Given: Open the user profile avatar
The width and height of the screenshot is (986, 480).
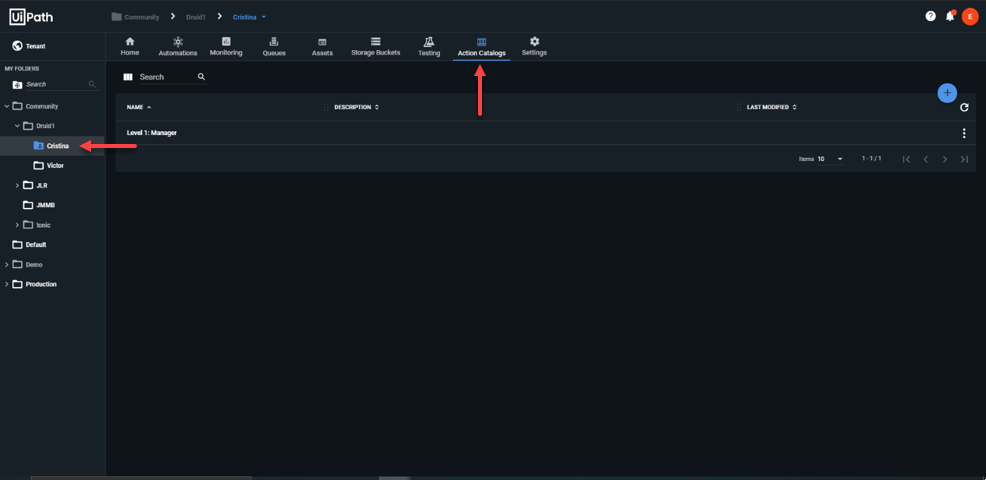Looking at the screenshot, I should [969, 16].
